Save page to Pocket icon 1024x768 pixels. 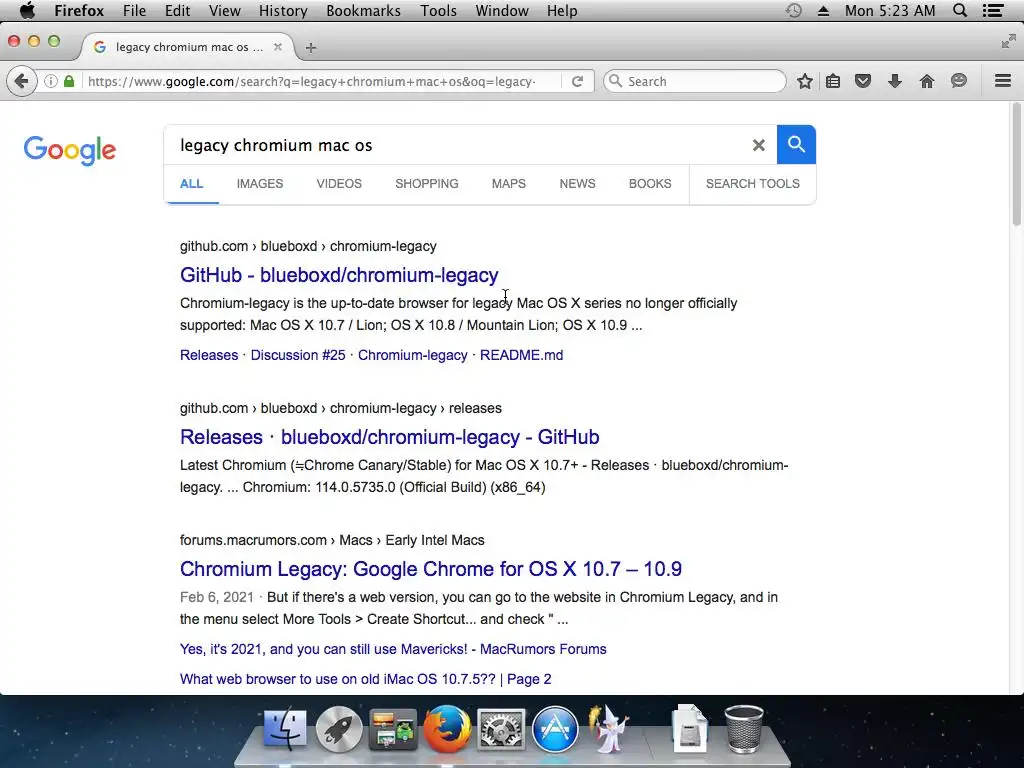pos(863,82)
